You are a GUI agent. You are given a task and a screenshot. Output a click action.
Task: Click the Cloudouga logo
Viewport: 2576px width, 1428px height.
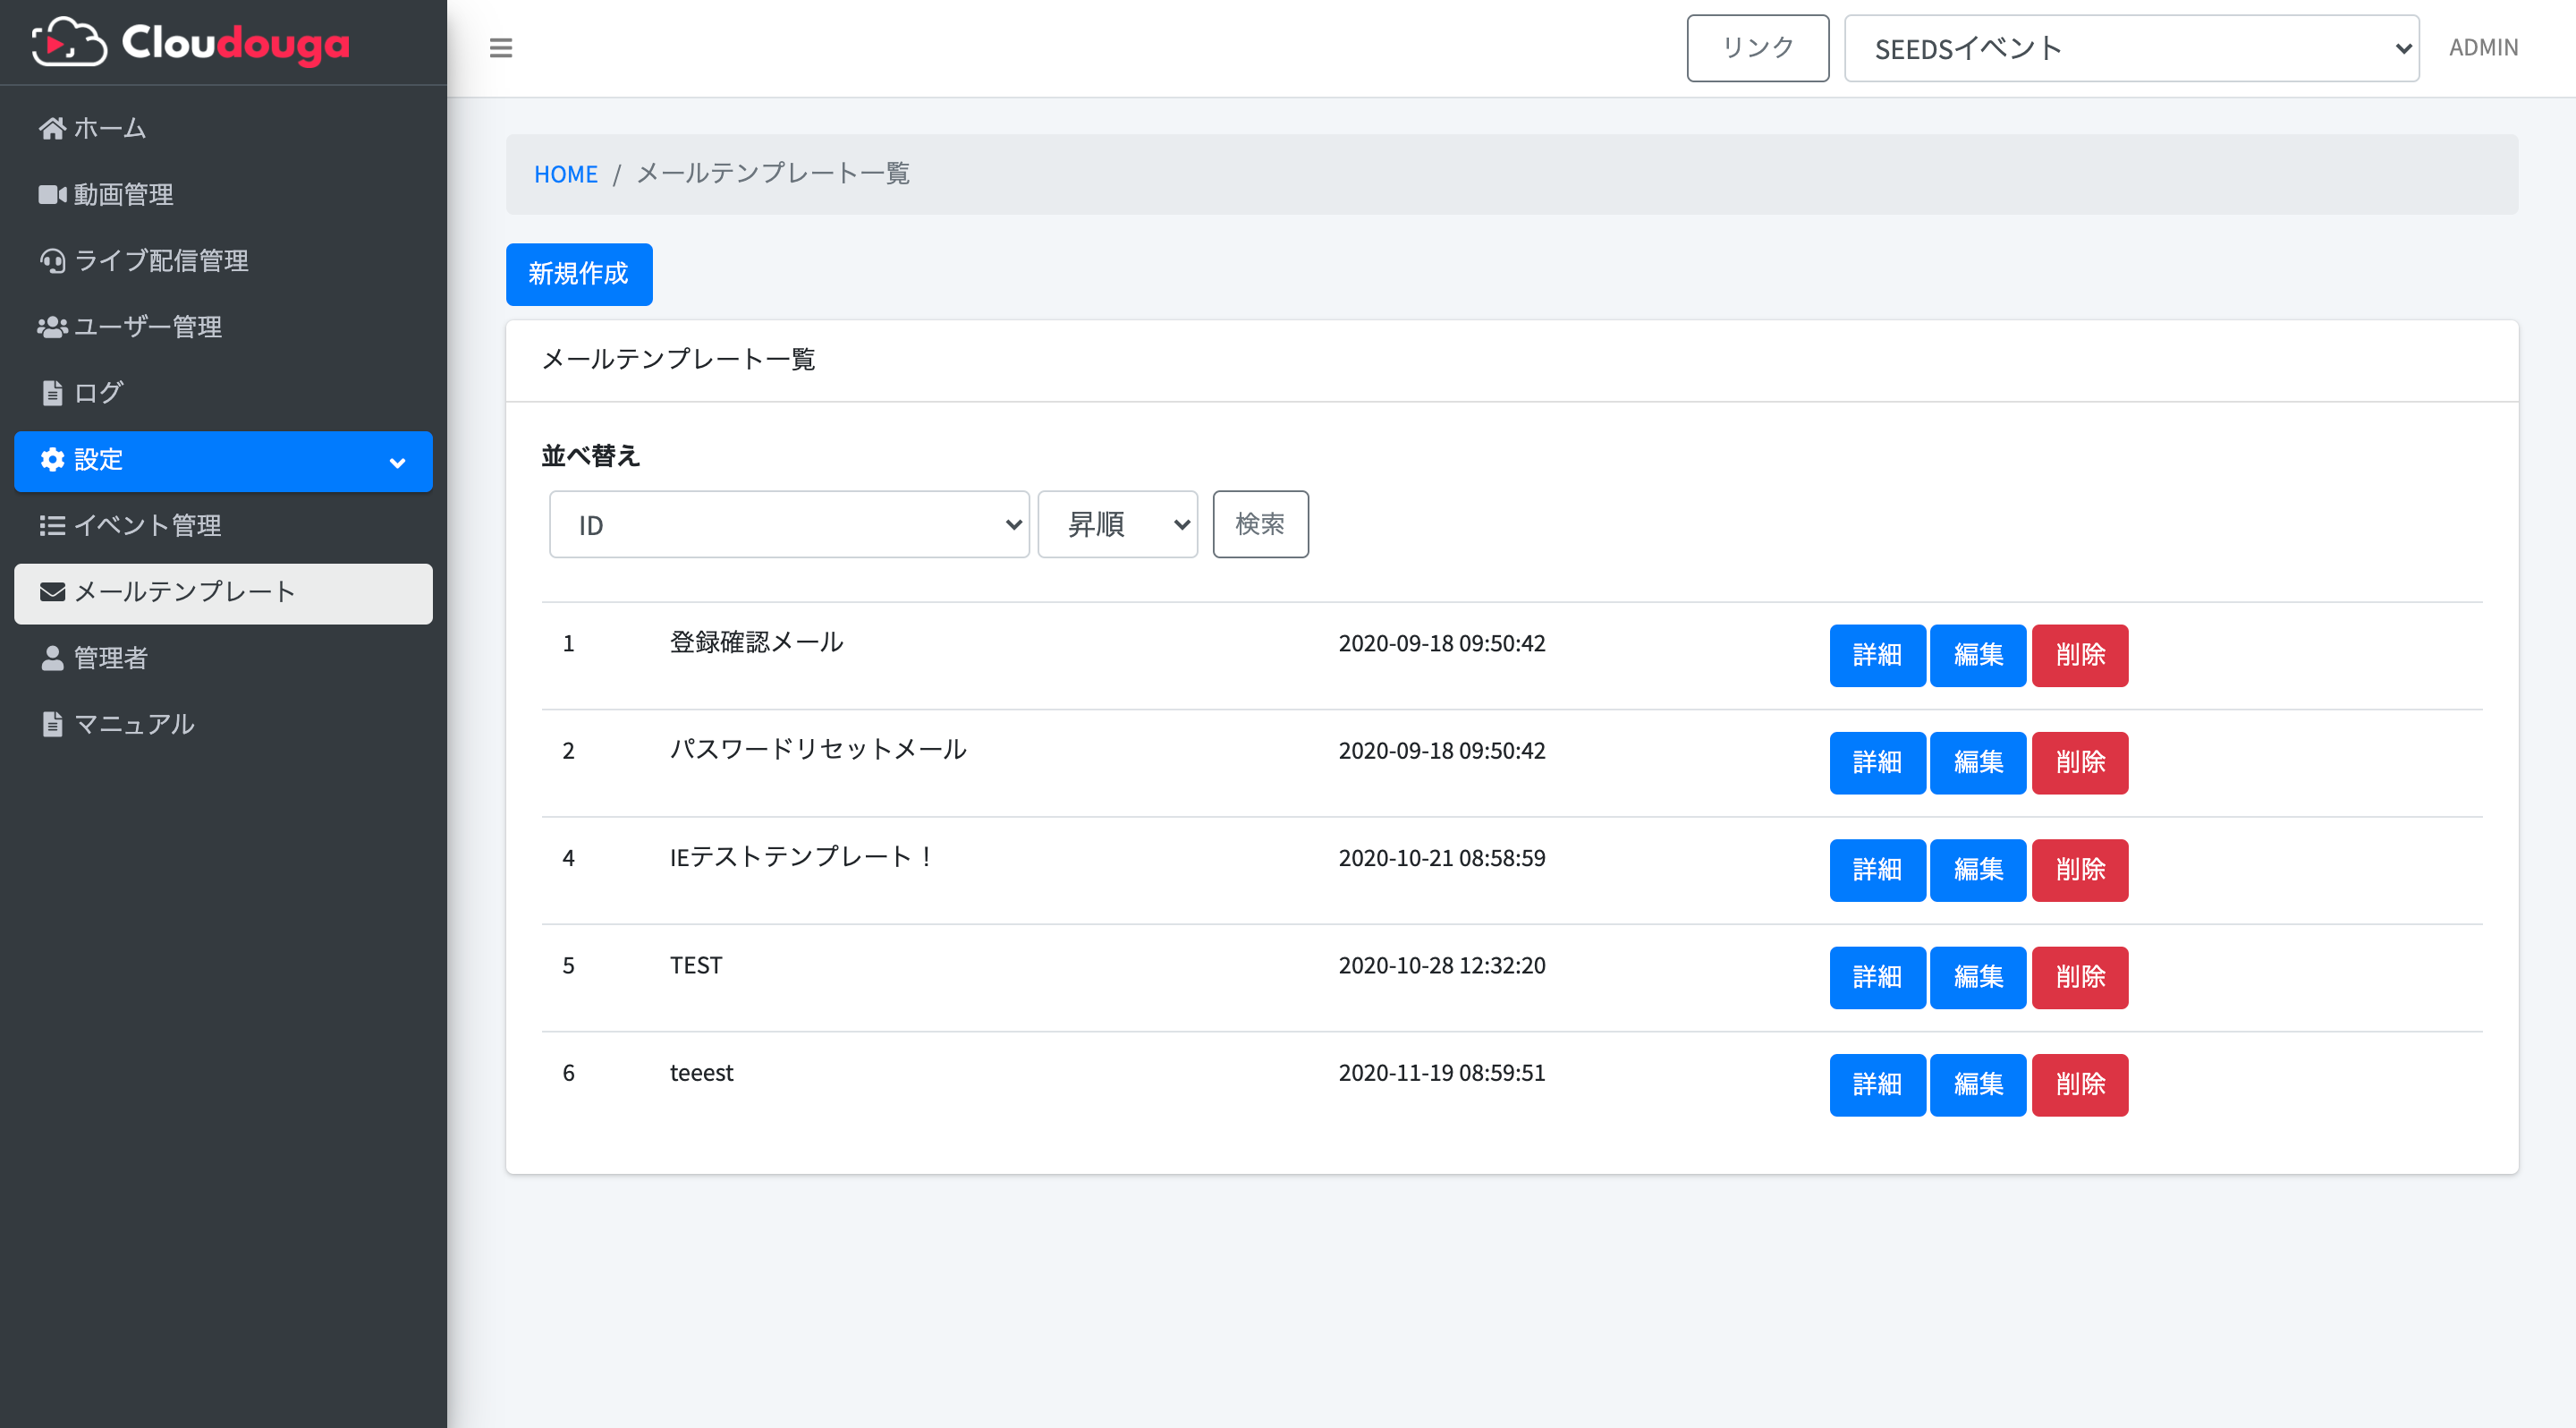click(x=191, y=42)
